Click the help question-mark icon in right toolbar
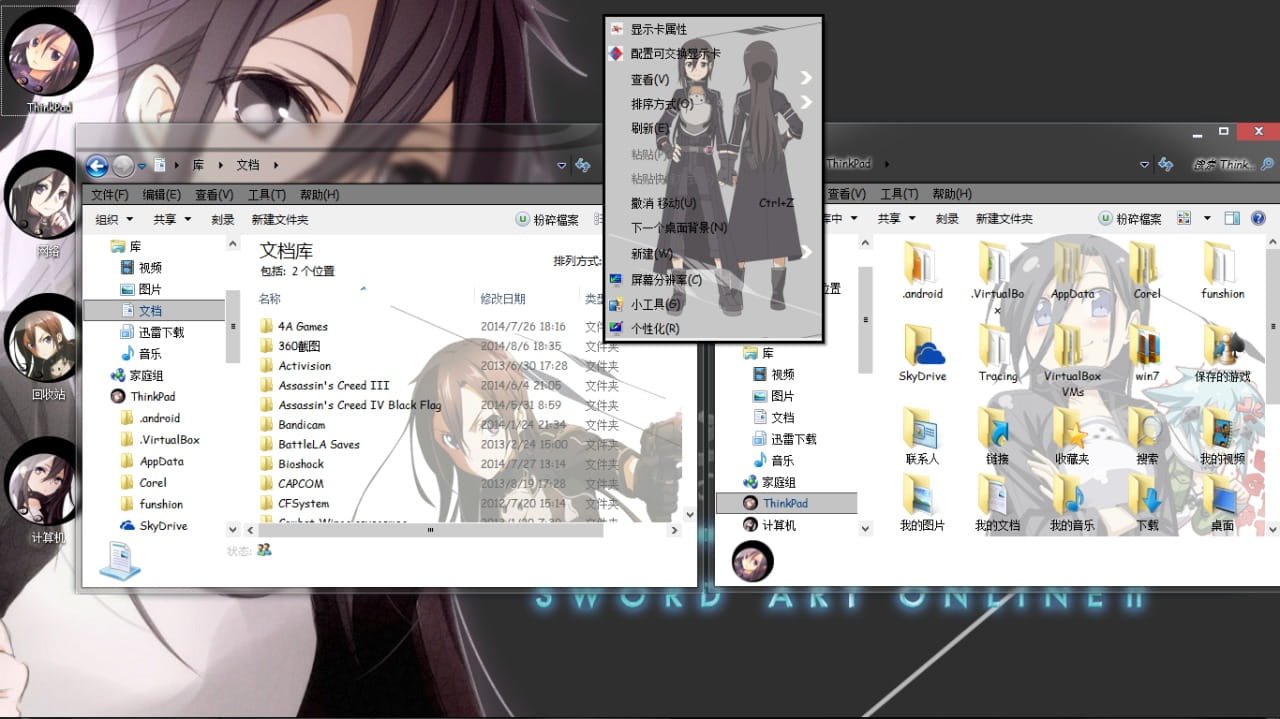 pyautogui.click(x=1258, y=218)
